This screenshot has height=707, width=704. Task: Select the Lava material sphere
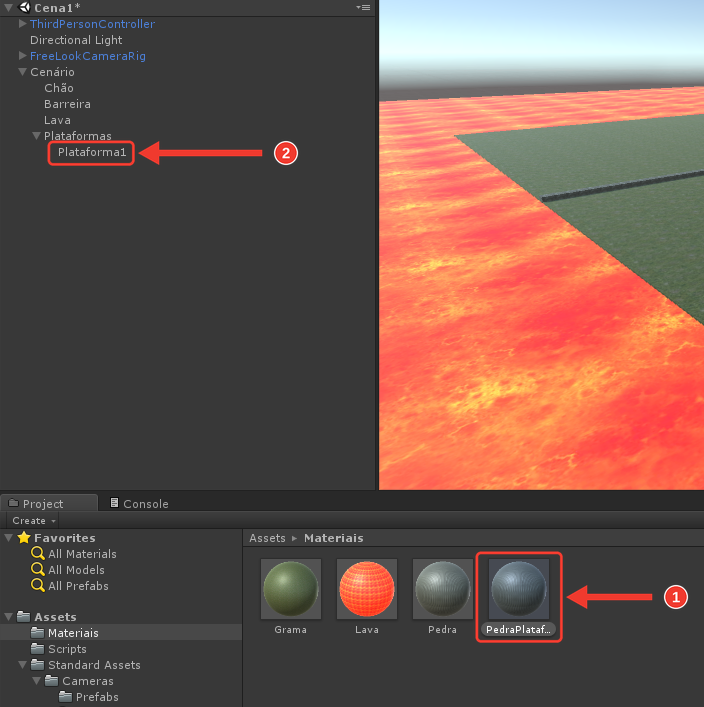click(367, 588)
